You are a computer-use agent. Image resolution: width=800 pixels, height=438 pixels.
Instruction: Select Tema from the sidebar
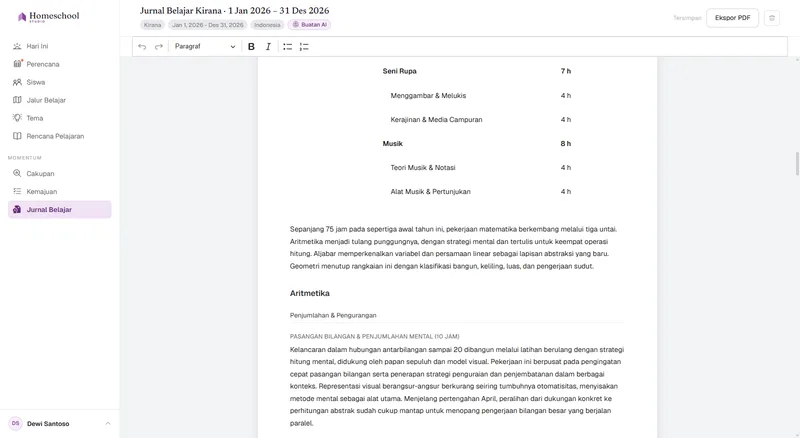59,118
